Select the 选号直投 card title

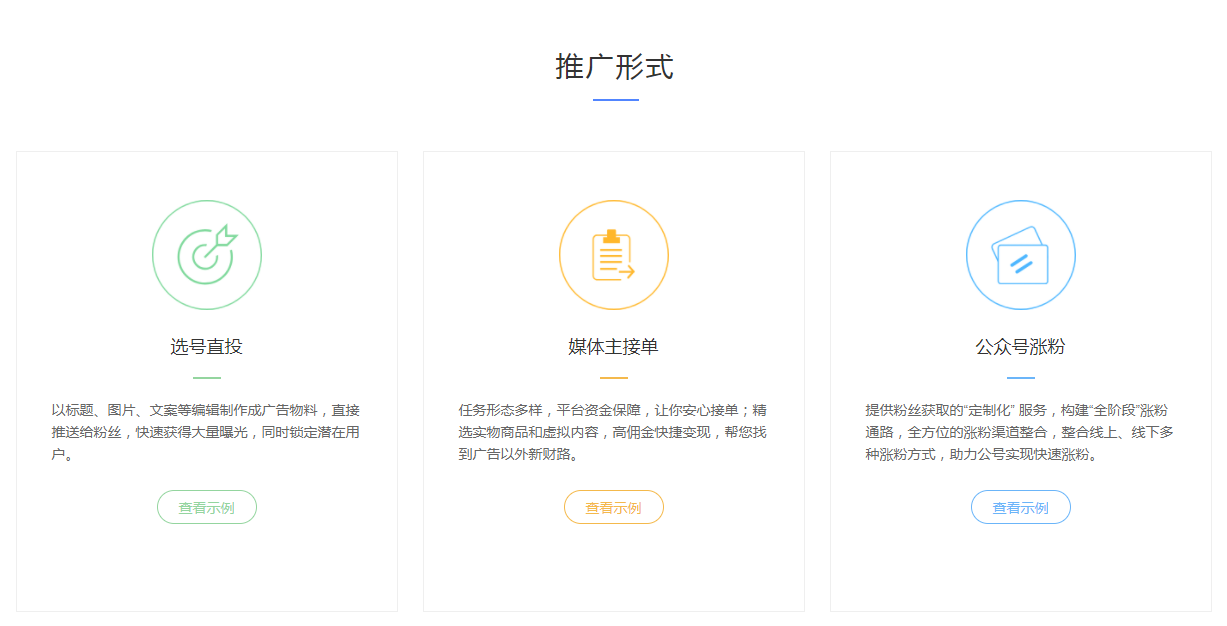207,347
